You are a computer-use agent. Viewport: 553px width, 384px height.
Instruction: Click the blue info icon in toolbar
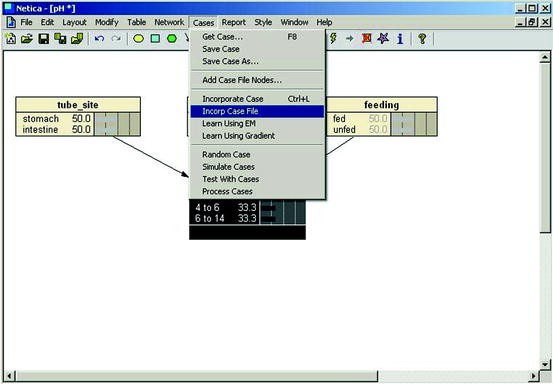pos(400,38)
